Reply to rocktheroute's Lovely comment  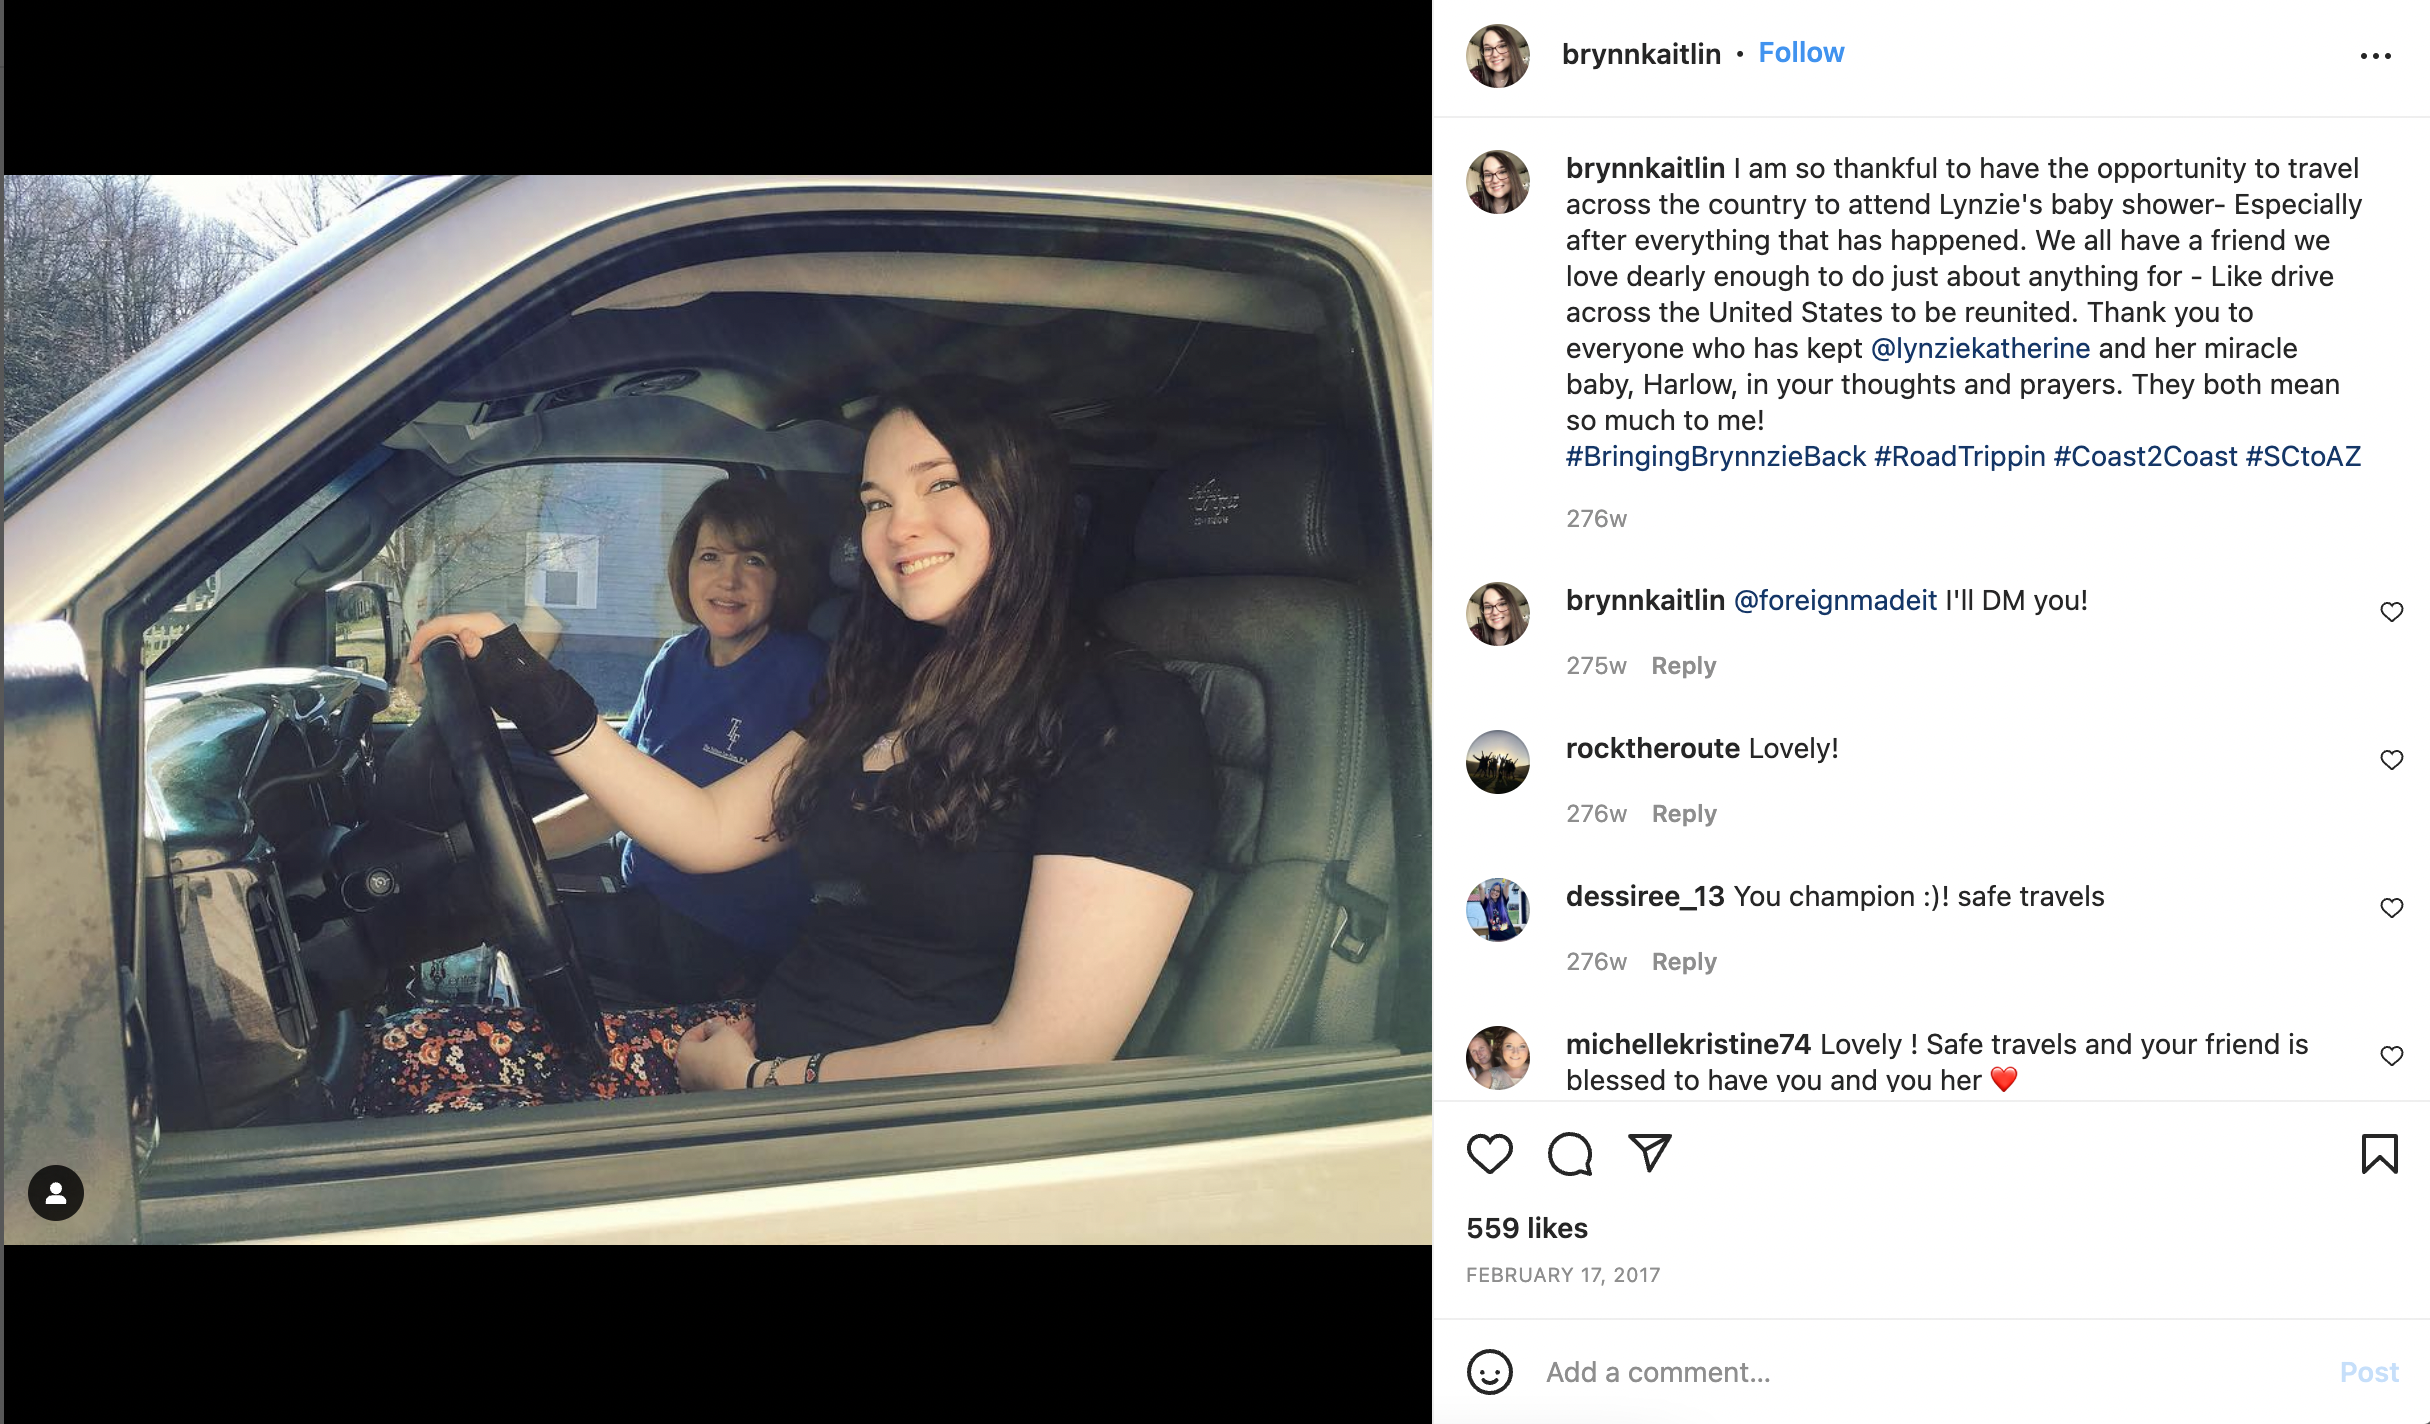pyautogui.click(x=1684, y=814)
